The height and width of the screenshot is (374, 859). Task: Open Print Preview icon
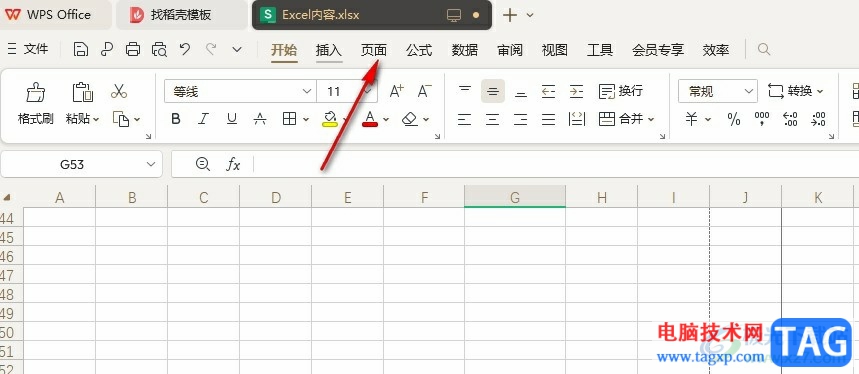(x=159, y=50)
